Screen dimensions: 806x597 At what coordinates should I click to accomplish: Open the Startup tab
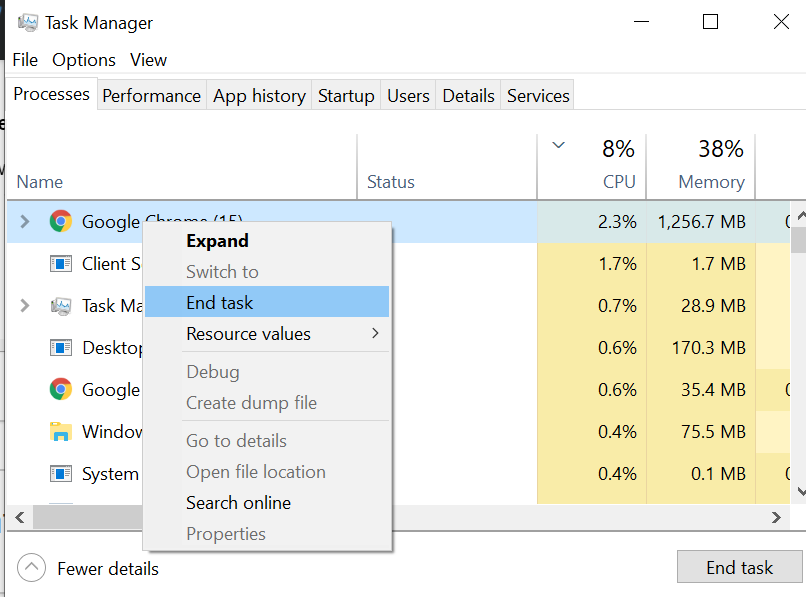tap(346, 96)
